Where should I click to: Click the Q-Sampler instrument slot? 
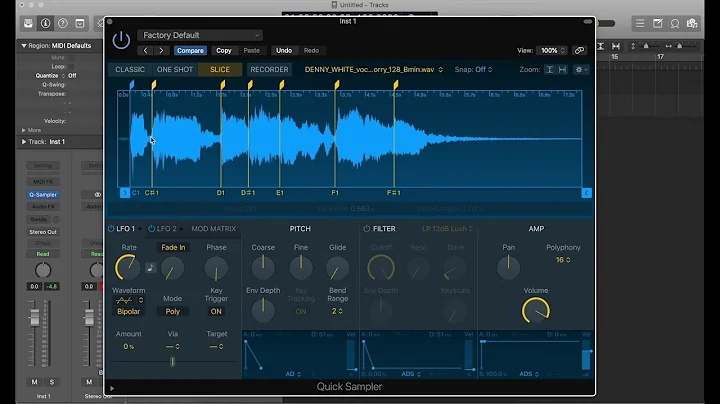(43, 195)
